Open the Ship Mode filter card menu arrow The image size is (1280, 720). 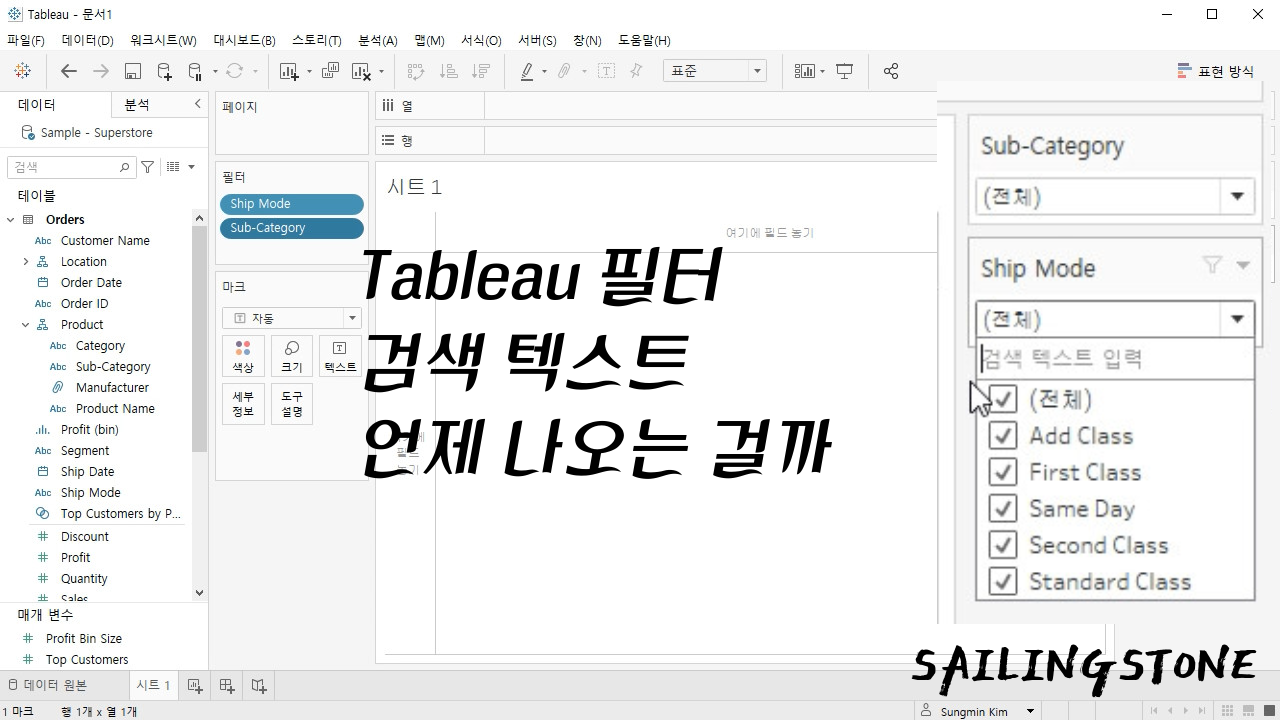pyautogui.click(x=1243, y=266)
